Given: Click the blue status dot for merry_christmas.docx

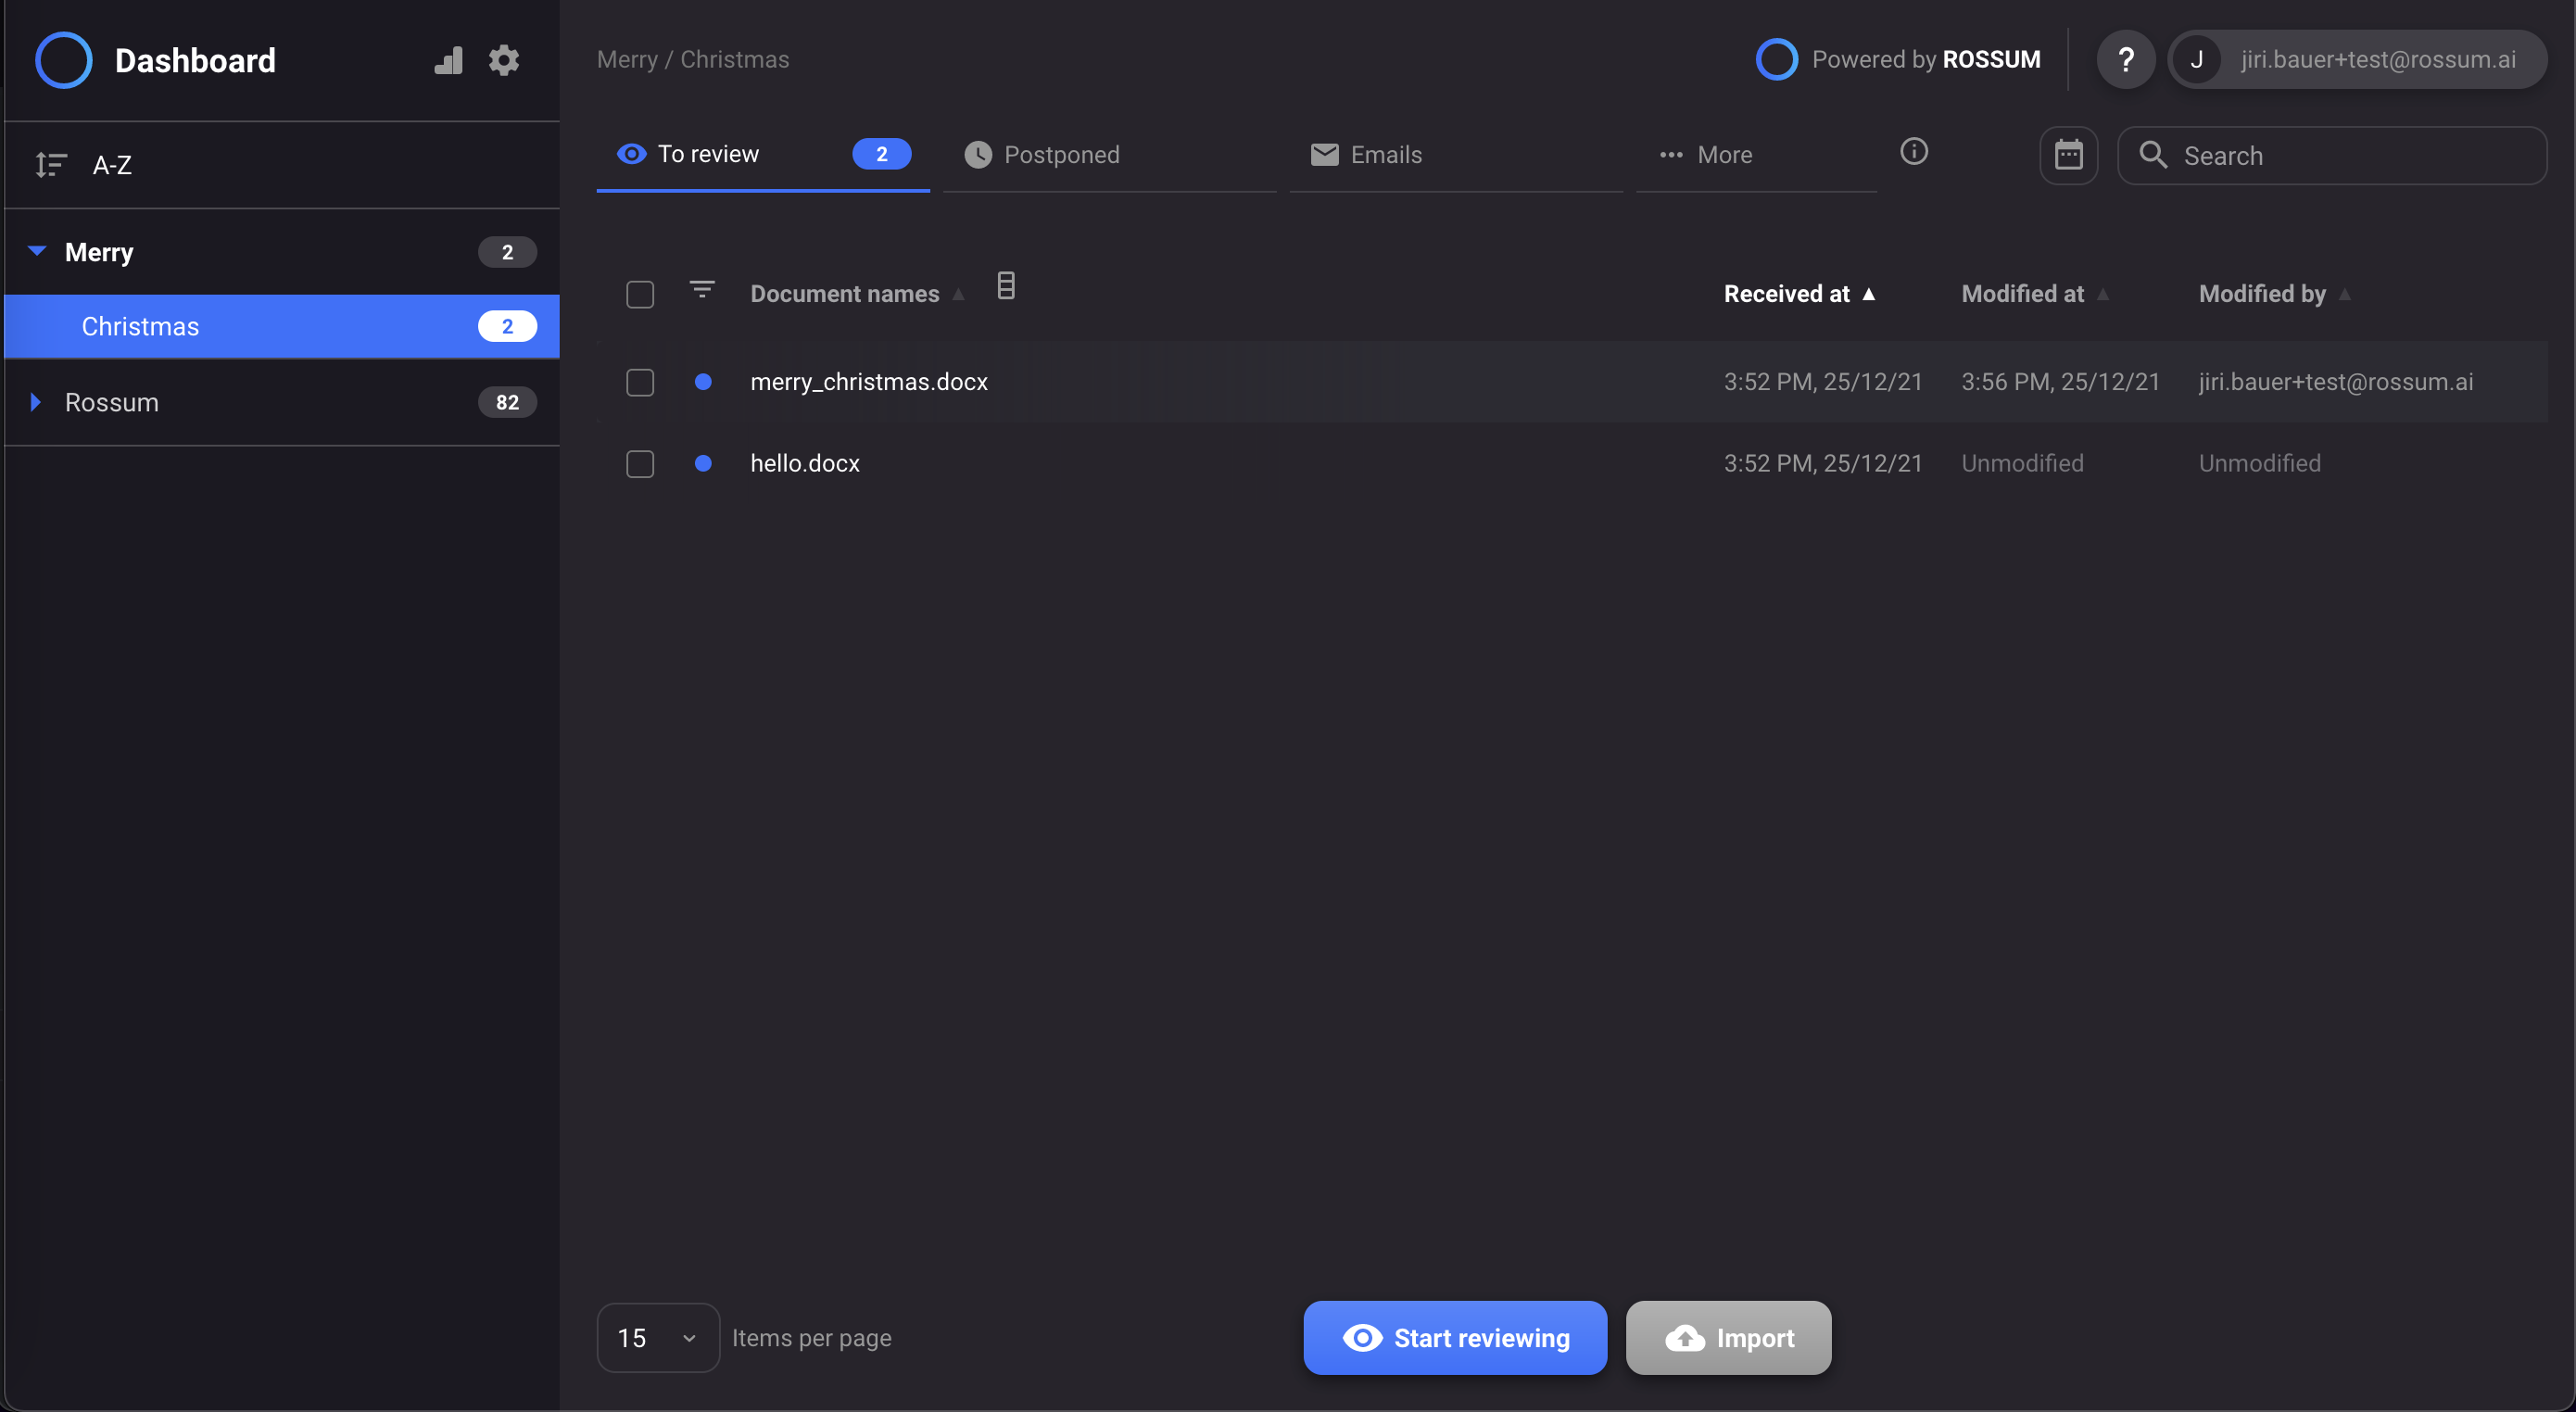Looking at the screenshot, I should [703, 382].
